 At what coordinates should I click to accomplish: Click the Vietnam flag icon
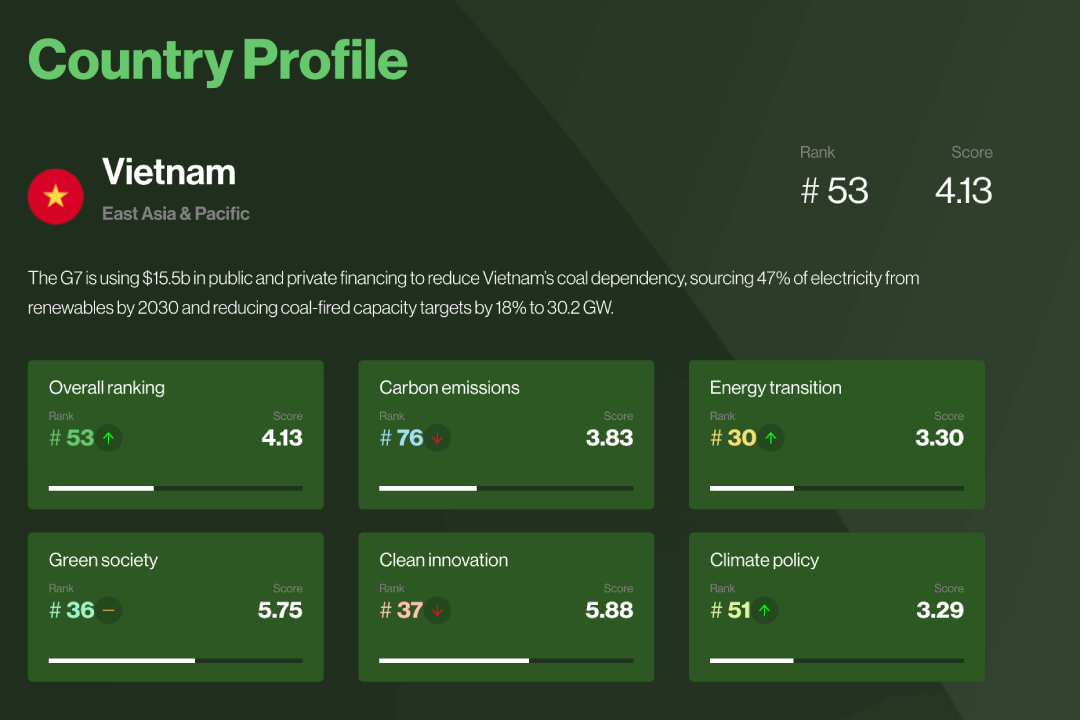(x=56, y=196)
